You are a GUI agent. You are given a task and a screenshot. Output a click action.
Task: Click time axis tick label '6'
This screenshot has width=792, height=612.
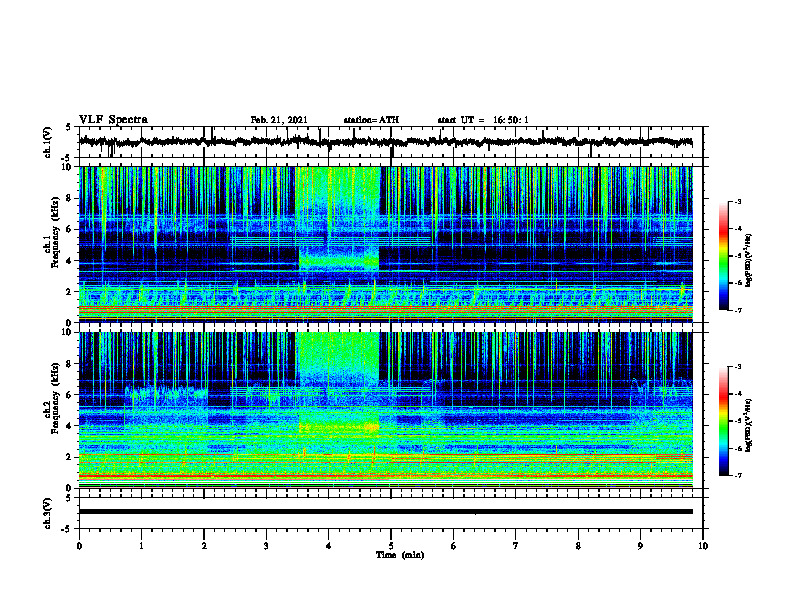point(454,546)
